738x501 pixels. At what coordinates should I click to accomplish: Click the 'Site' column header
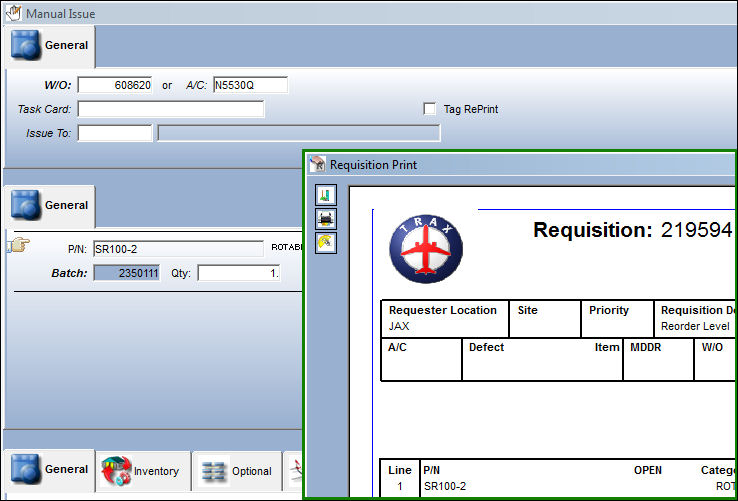pyautogui.click(x=528, y=310)
